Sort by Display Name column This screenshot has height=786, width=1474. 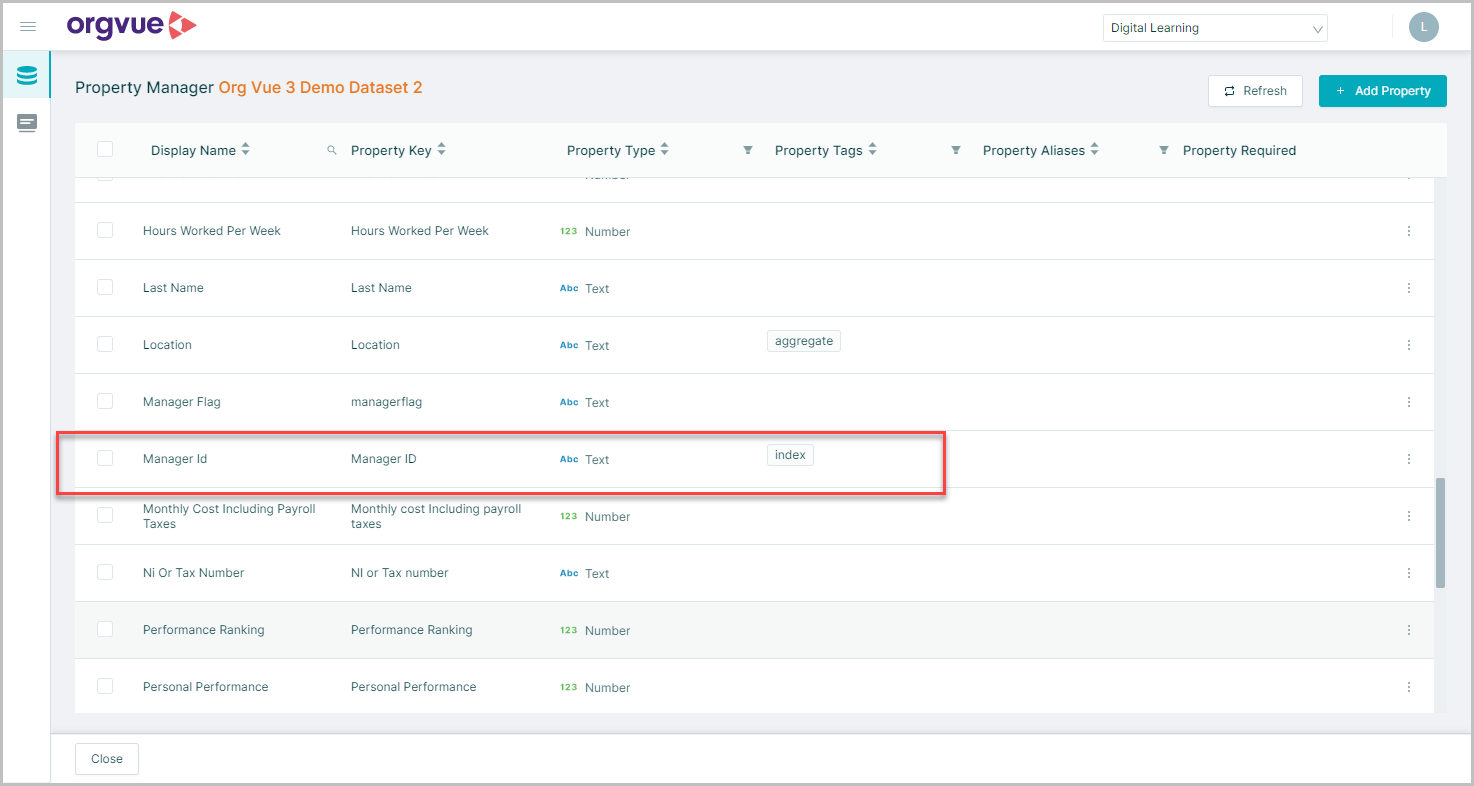click(x=246, y=150)
